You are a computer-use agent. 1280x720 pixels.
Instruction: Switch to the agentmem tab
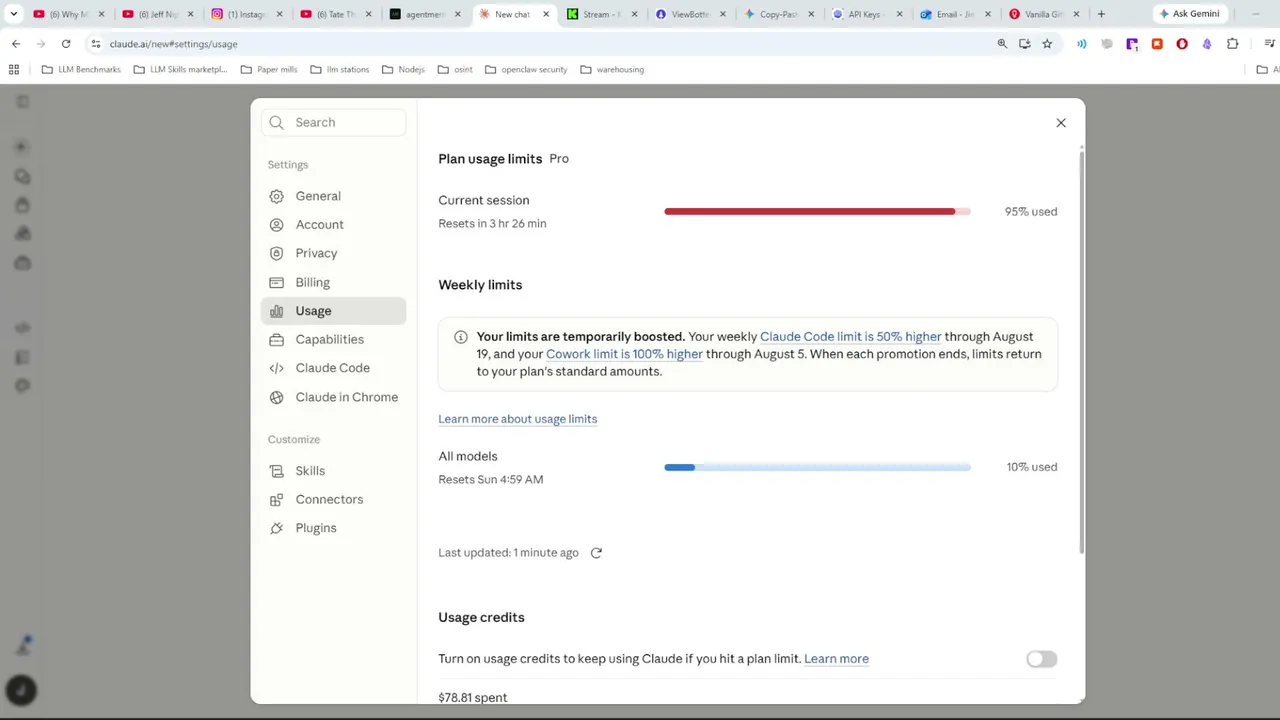point(425,14)
